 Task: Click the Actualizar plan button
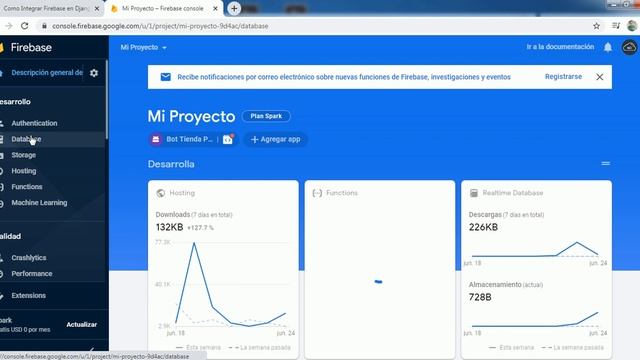(x=82, y=325)
